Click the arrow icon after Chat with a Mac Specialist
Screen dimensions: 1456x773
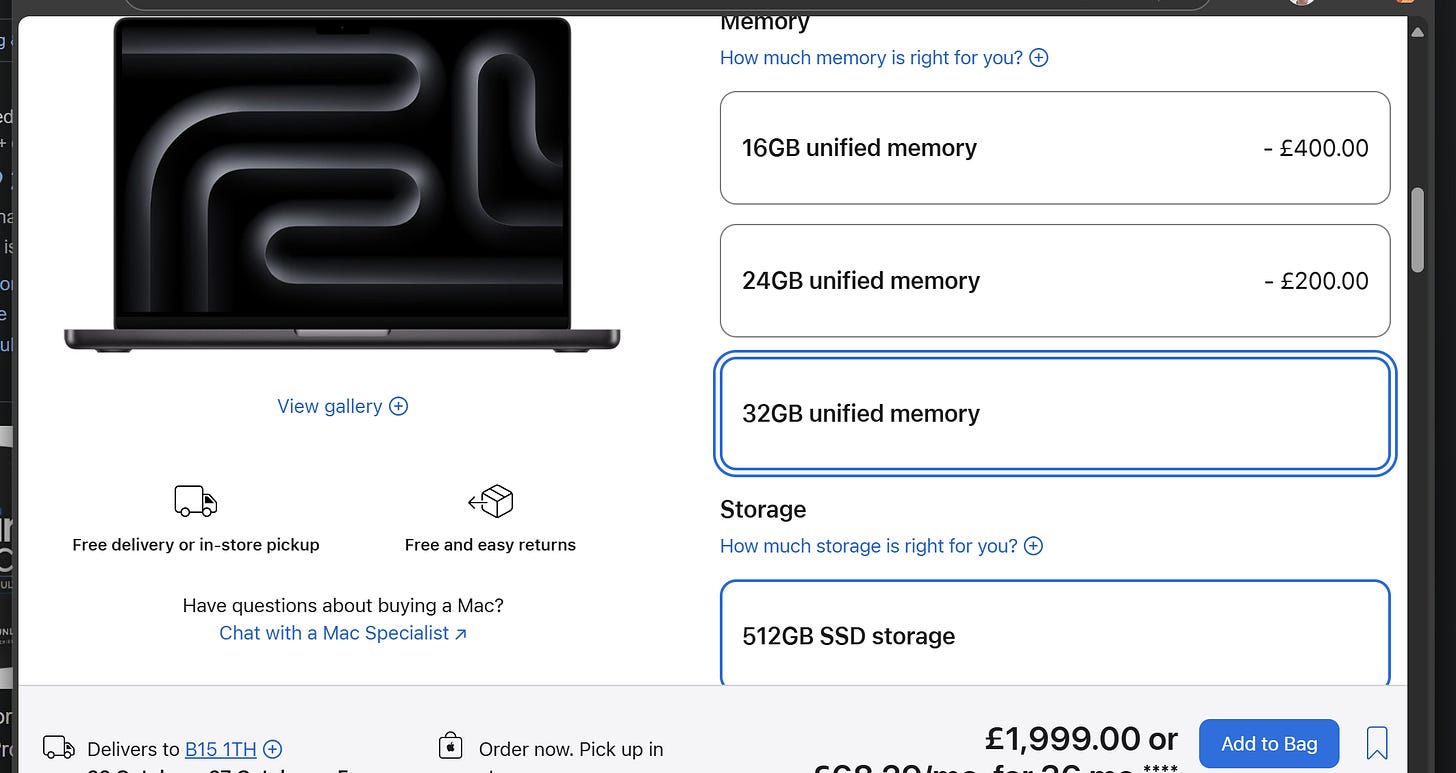(461, 634)
